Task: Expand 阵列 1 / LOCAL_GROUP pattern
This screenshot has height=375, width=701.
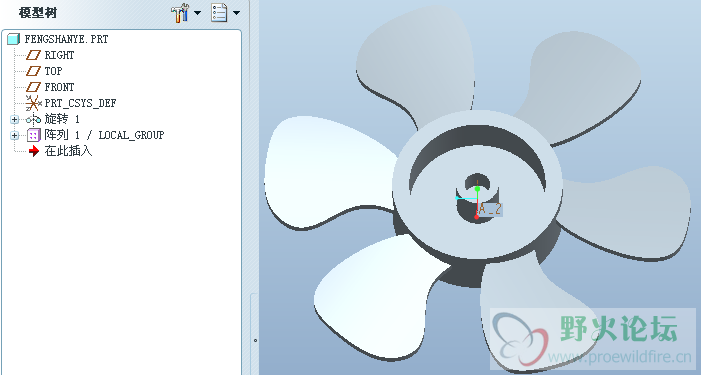Action: click(14, 135)
